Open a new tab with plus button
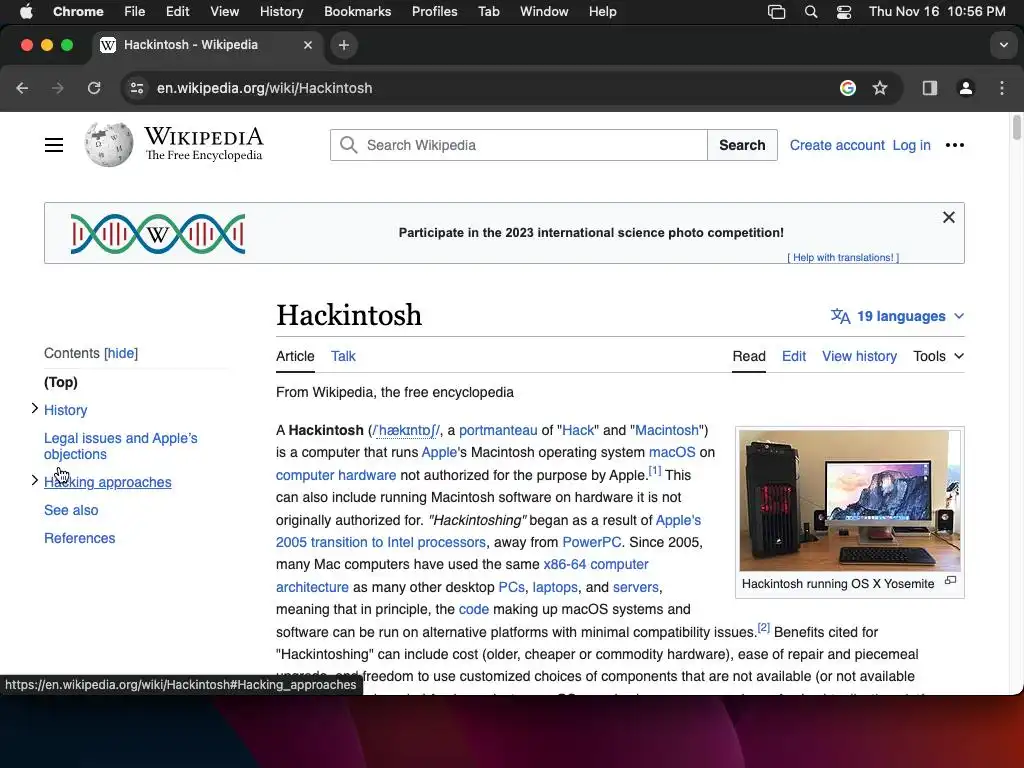1024x768 pixels. (x=344, y=45)
